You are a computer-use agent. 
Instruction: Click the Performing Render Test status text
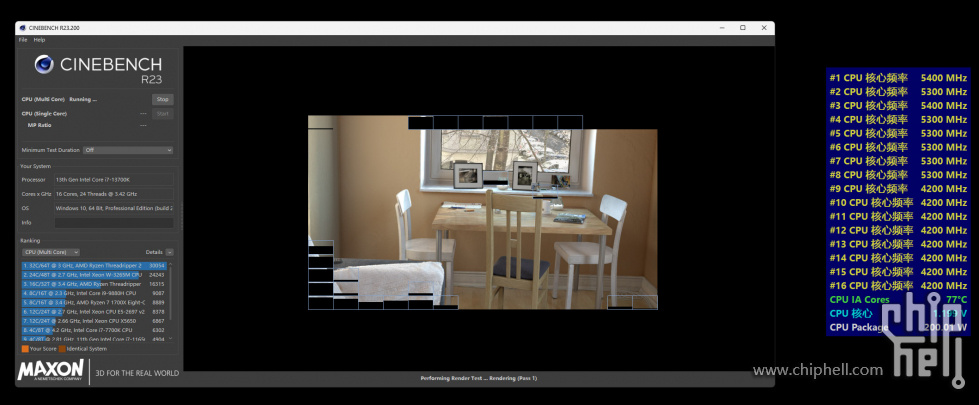479,378
